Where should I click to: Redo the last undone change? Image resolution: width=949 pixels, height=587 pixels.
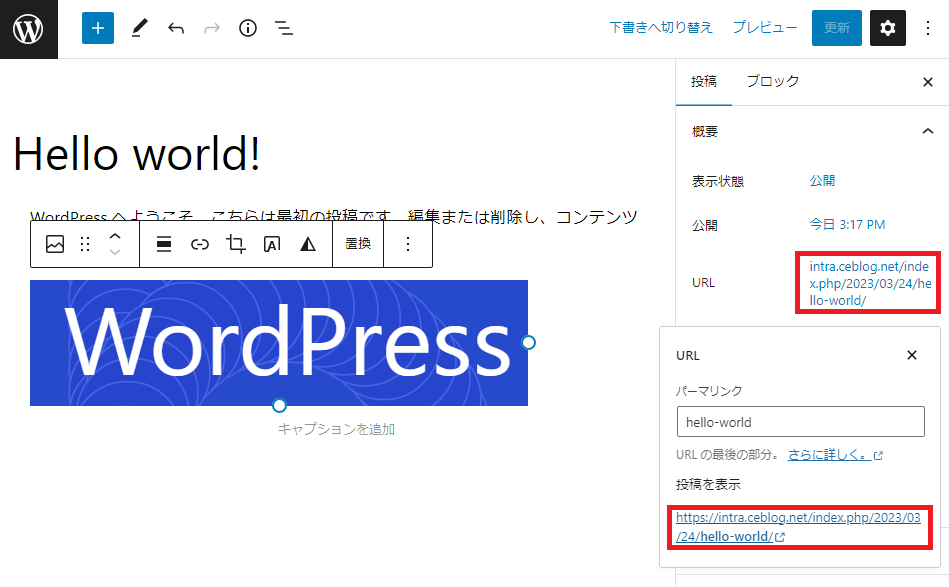[212, 28]
